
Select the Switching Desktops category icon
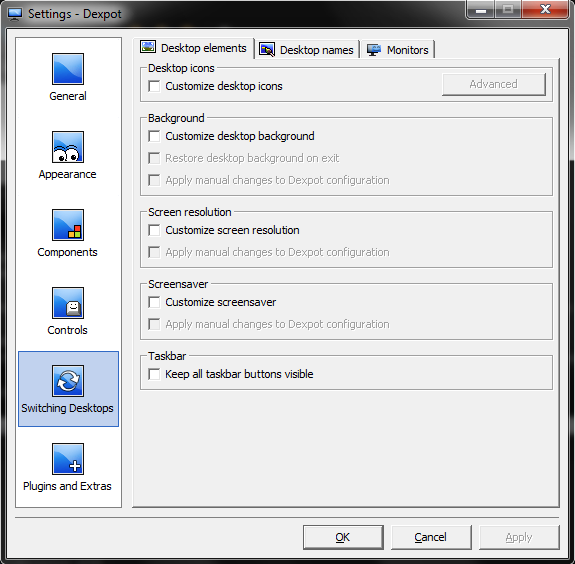tap(68, 381)
